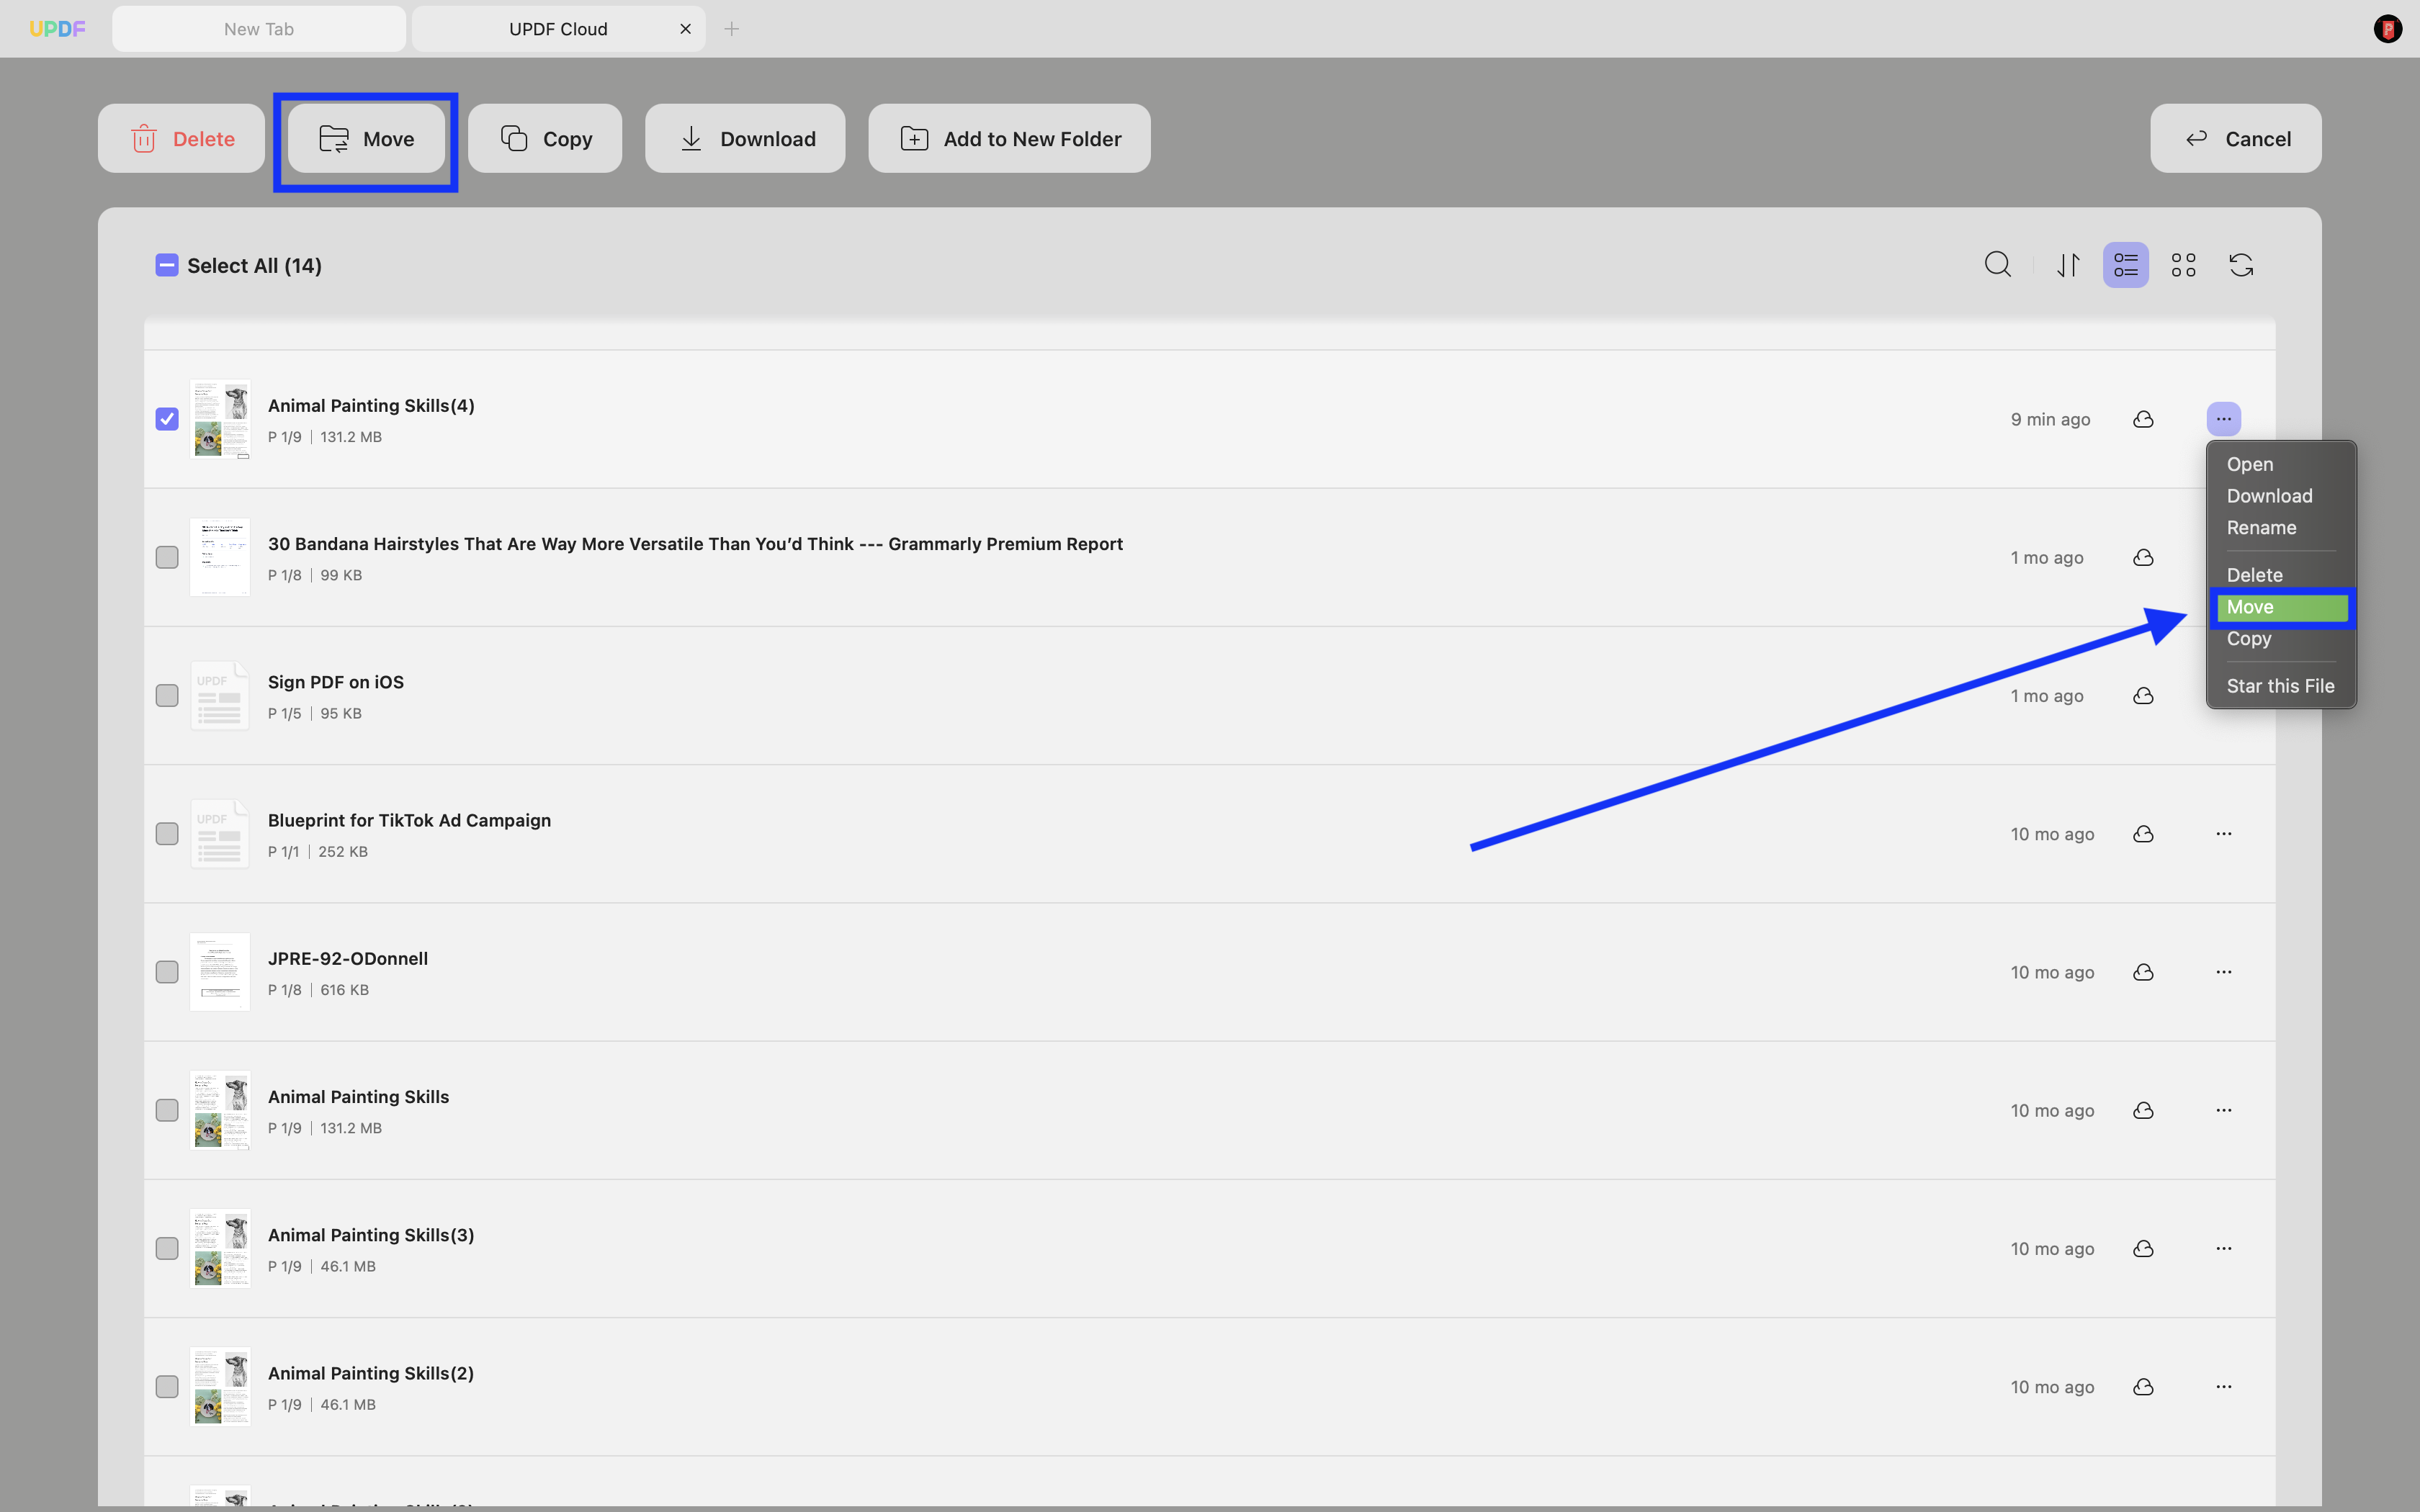Cancel the selection mode
The width and height of the screenshot is (2420, 1512).
coord(2236,138)
